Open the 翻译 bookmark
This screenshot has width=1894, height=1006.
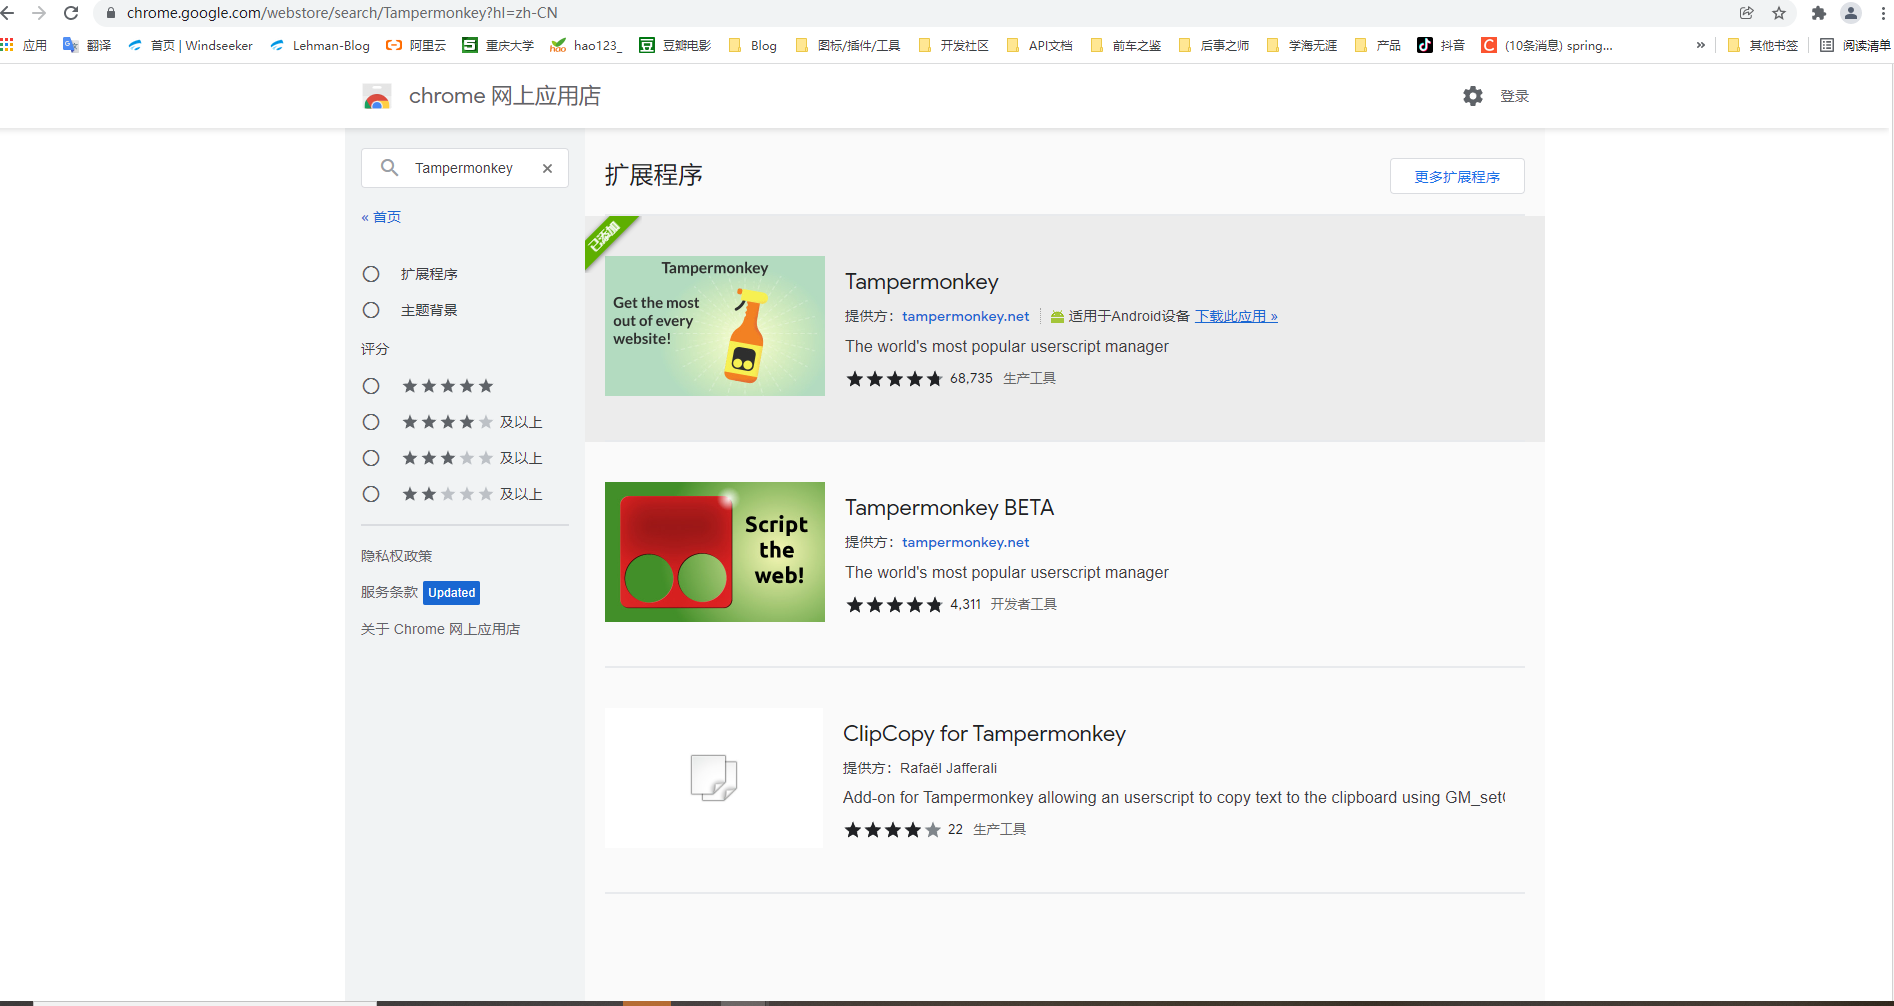coord(87,45)
